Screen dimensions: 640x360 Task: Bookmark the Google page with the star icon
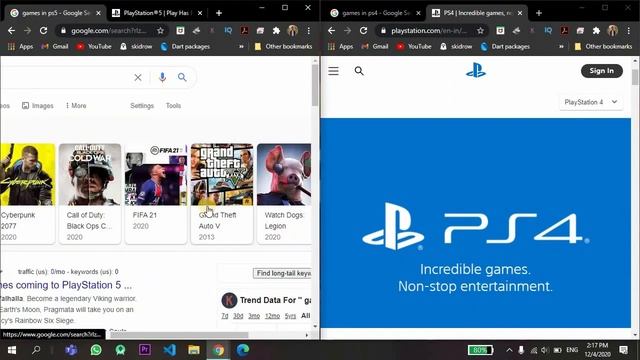tap(160, 31)
